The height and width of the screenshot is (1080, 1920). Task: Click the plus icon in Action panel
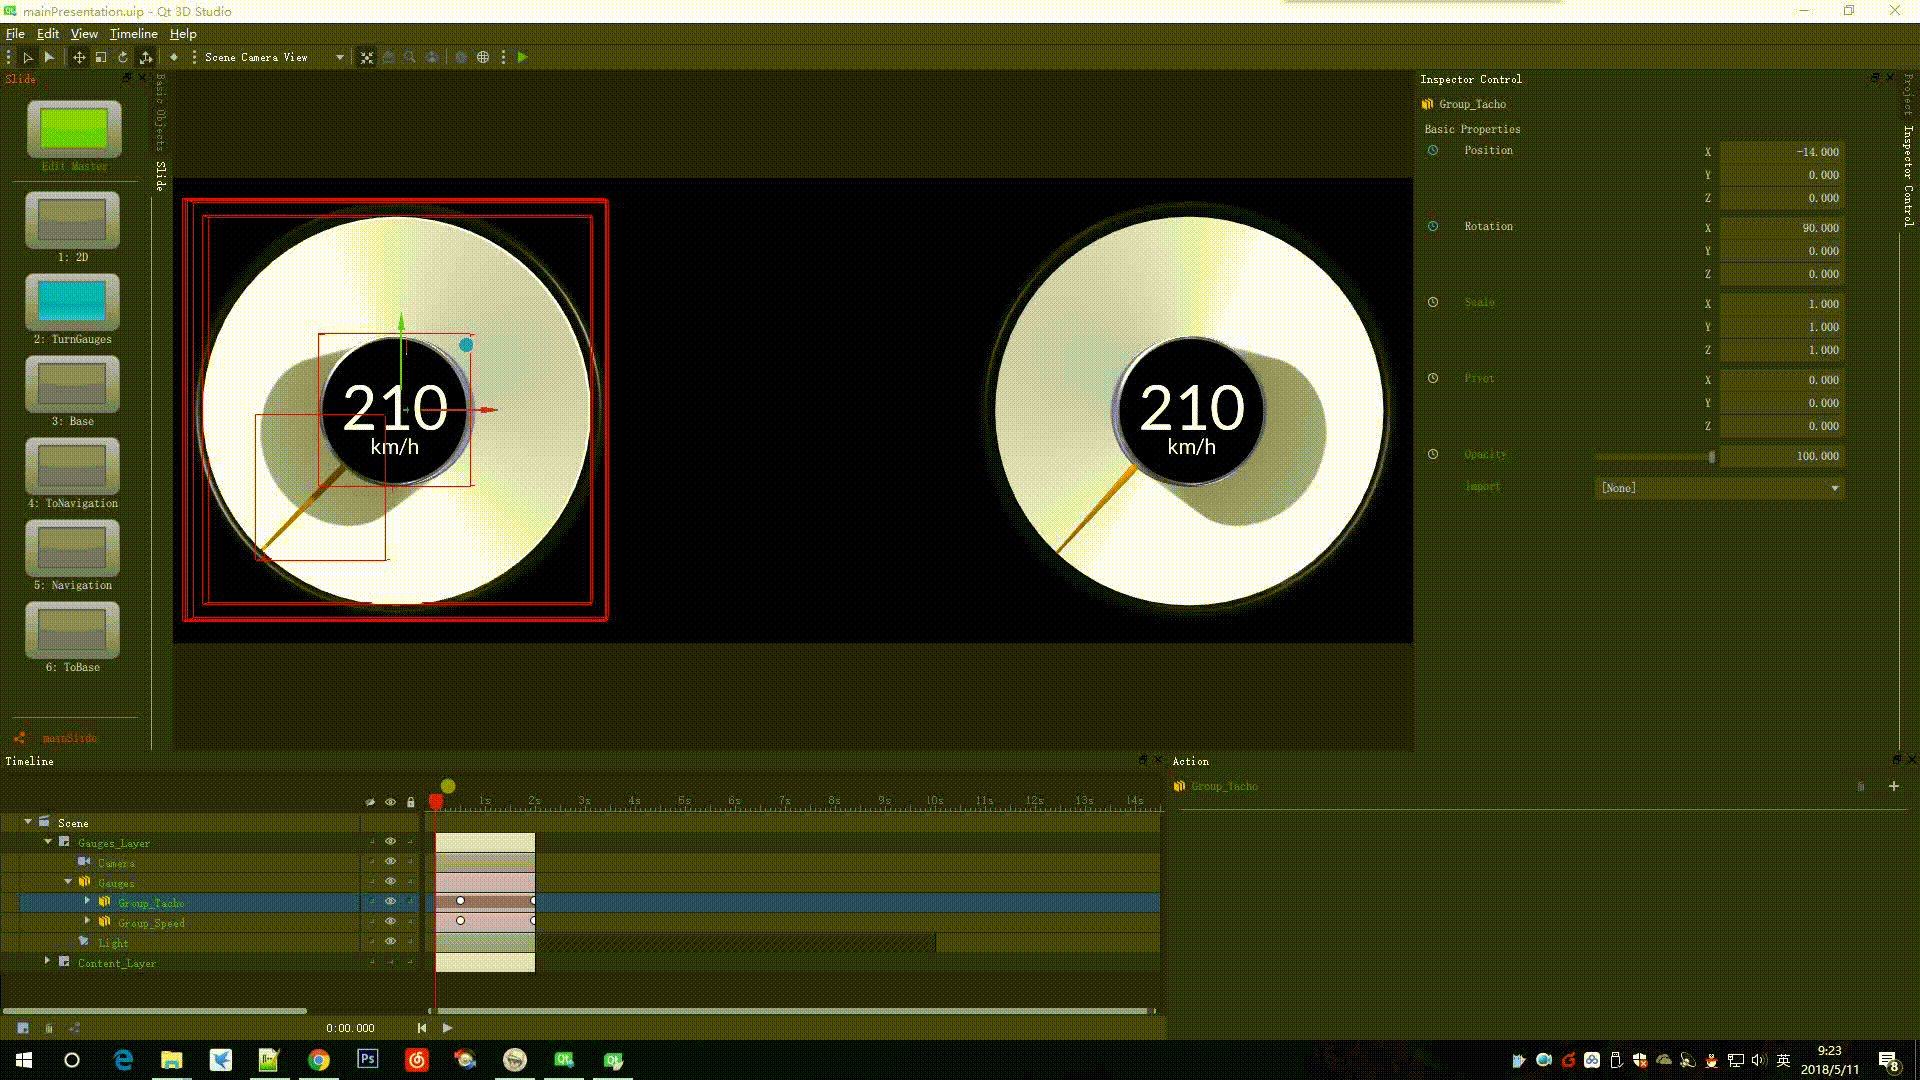(x=1893, y=786)
